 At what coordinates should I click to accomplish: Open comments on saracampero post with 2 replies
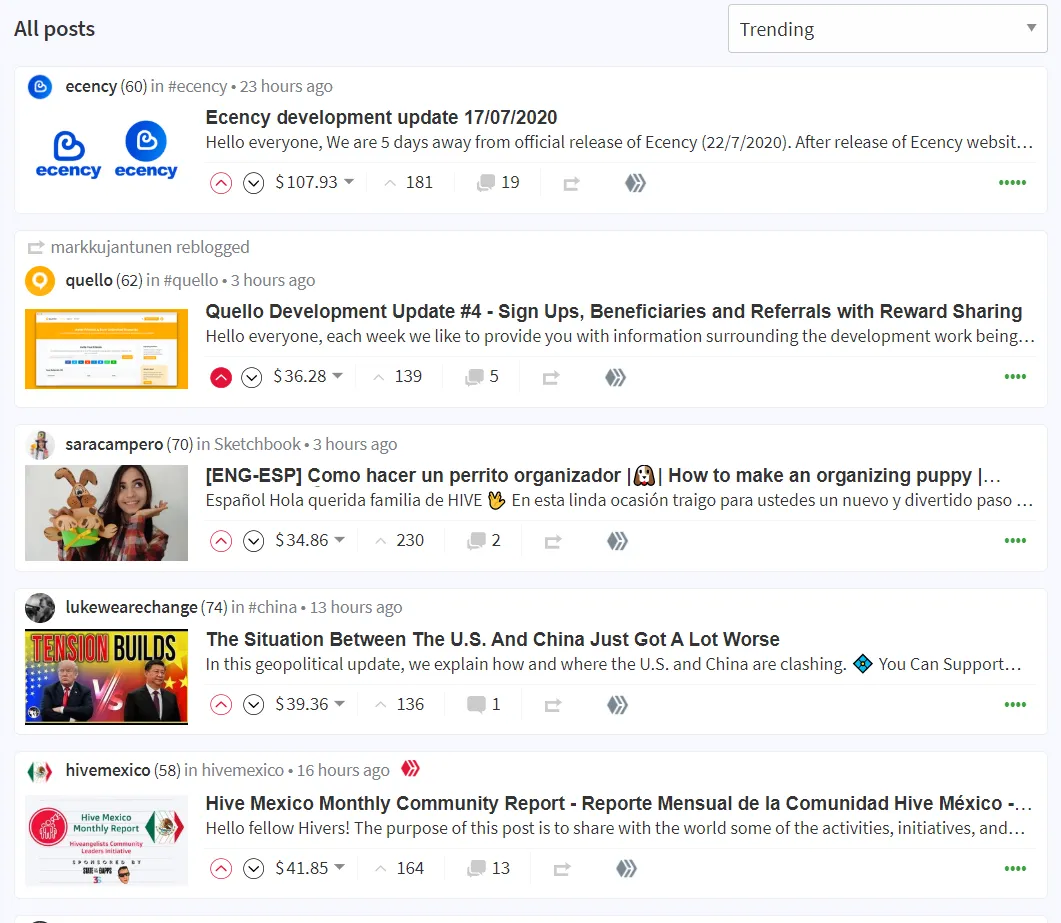tap(483, 541)
